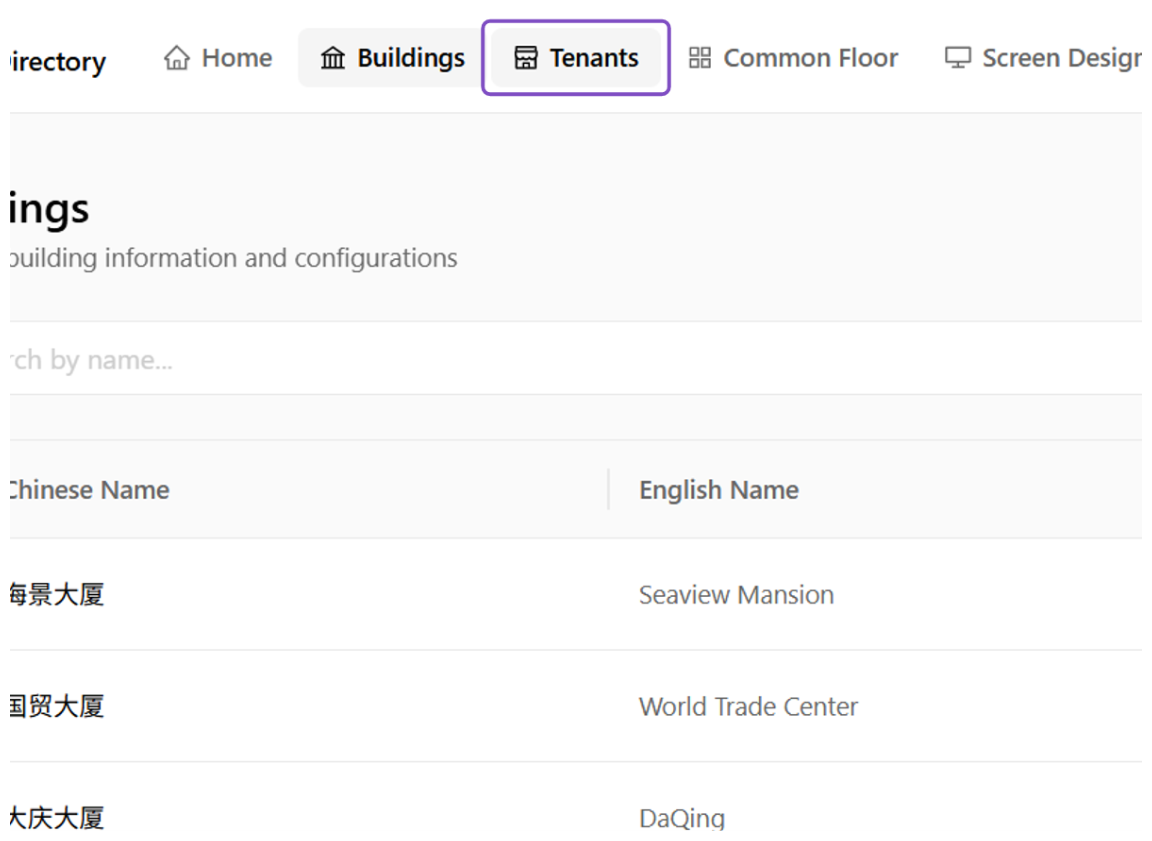Click the Tenants storefront icon
Viewport: 1152px width, 841px height.
tap(525, 57)
